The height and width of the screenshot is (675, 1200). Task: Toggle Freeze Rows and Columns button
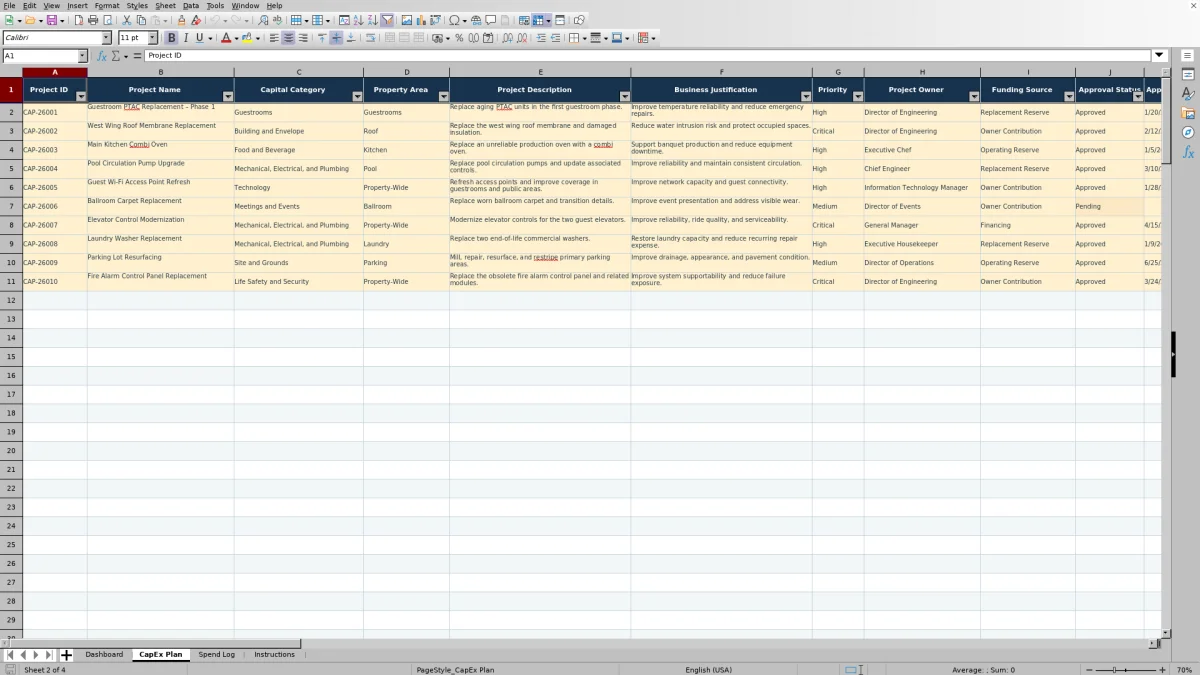[x=539, y=20]
